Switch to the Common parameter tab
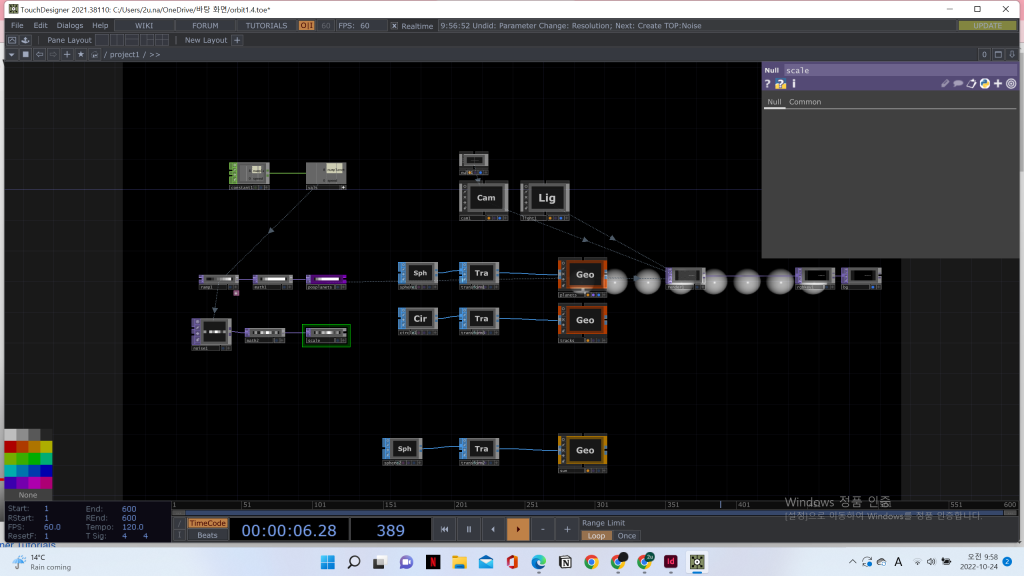Viewport: 1024px width, 576px height. point(805,102)
